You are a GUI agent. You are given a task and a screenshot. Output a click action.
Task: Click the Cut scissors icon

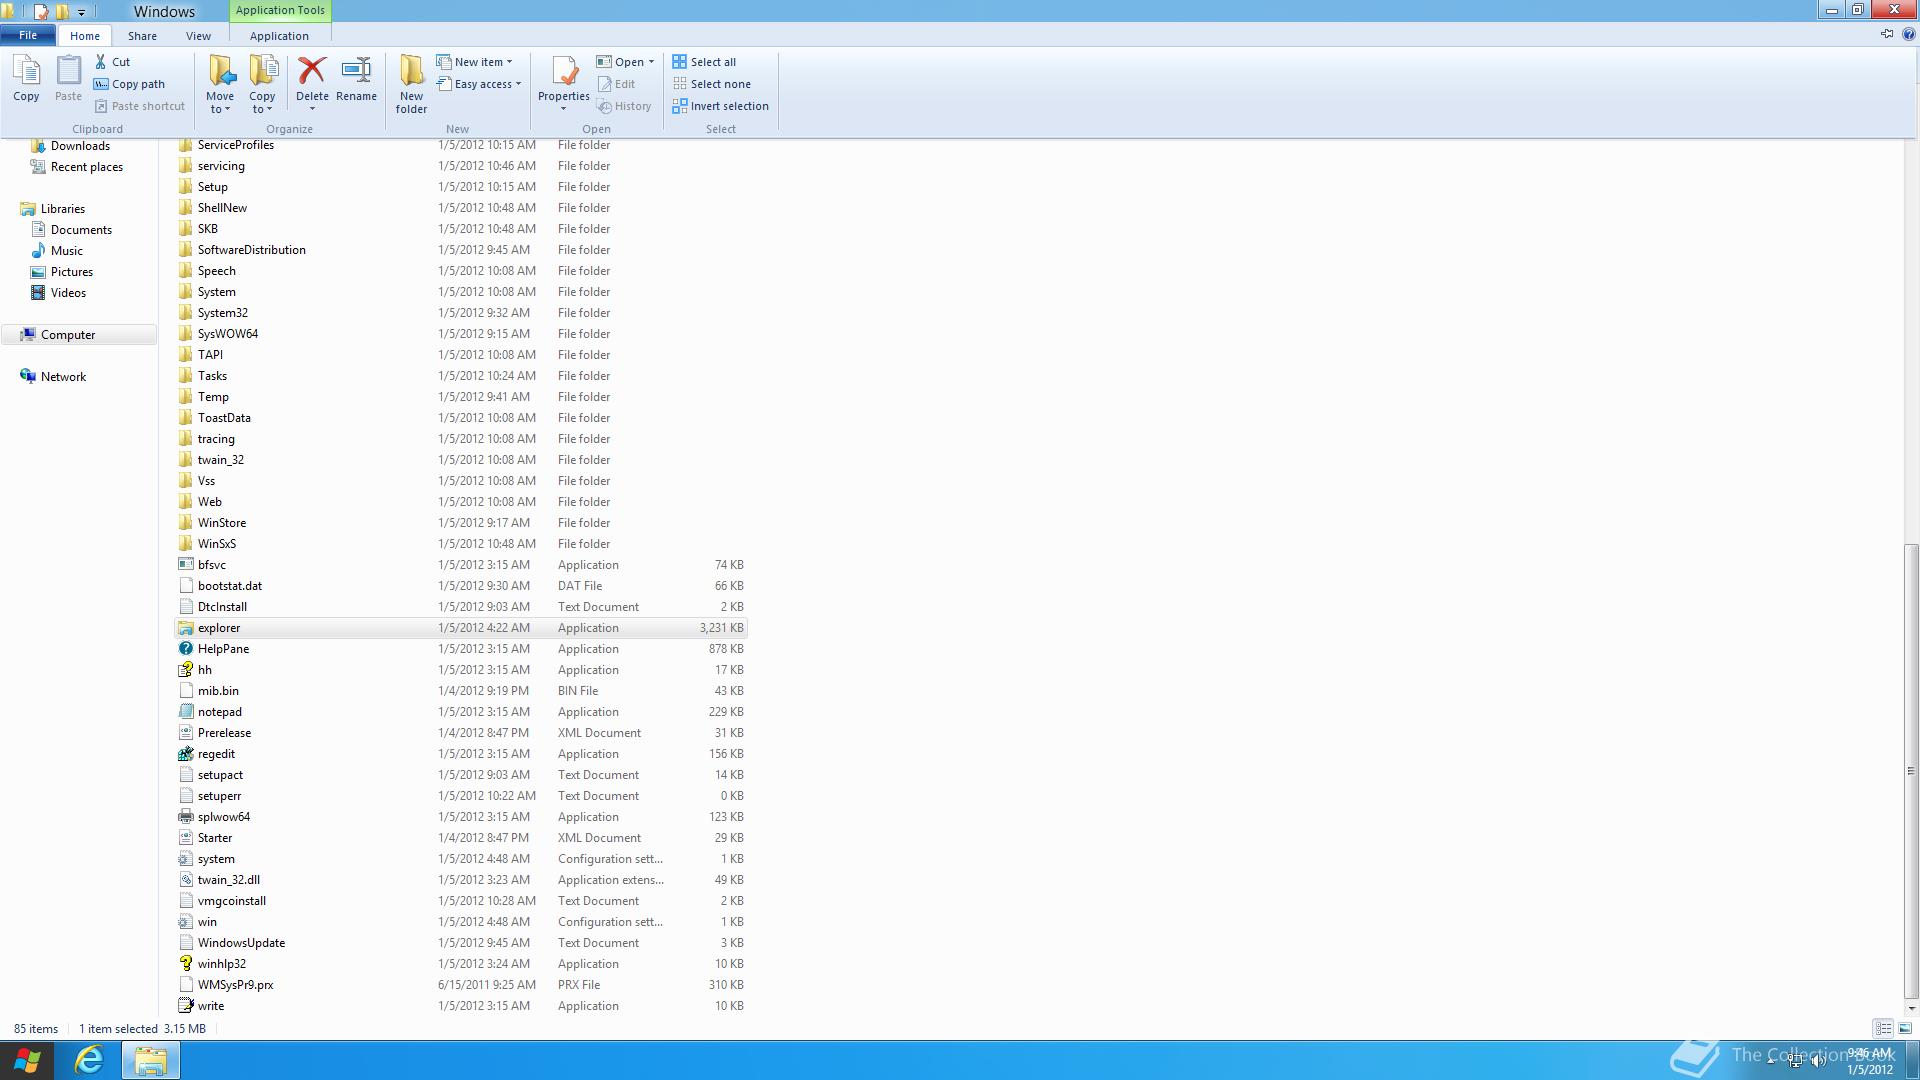100,62
